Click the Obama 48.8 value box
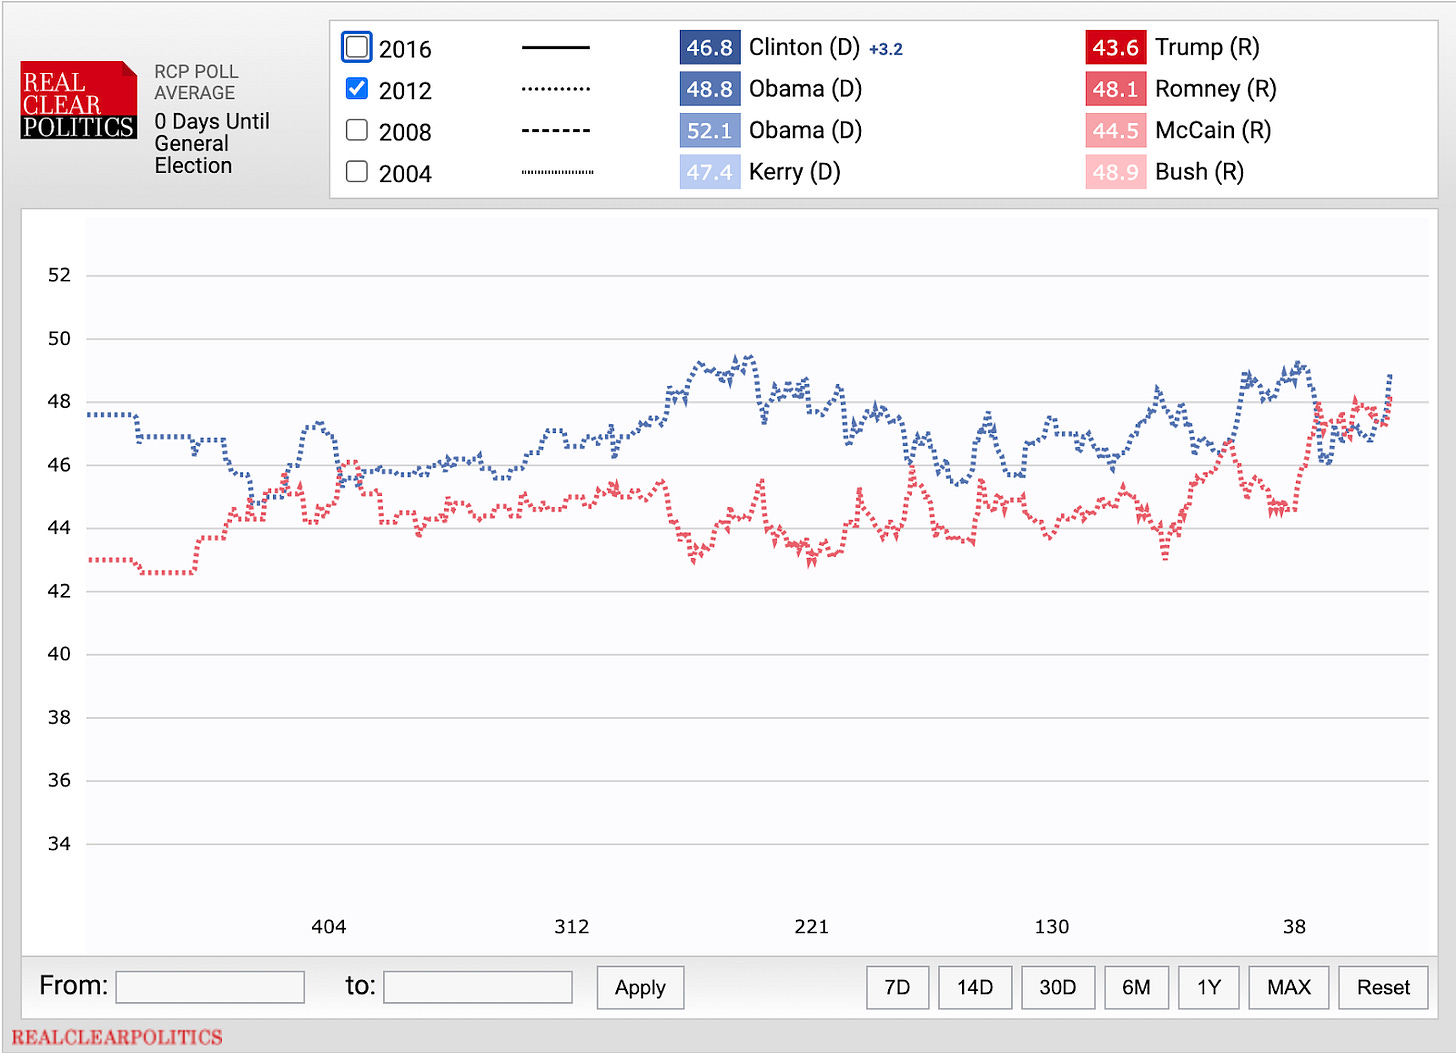 tap(709, 89)
